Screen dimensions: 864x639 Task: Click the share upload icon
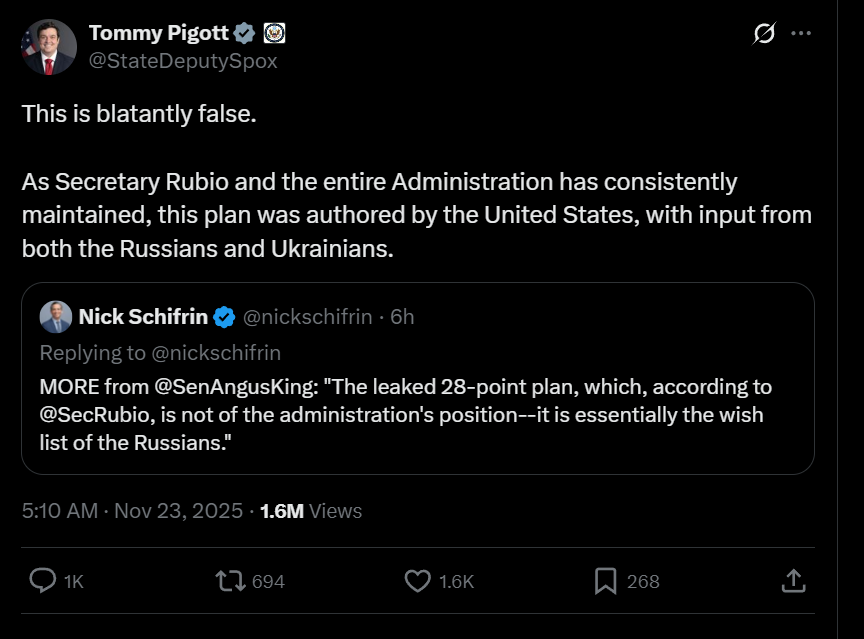792,580
